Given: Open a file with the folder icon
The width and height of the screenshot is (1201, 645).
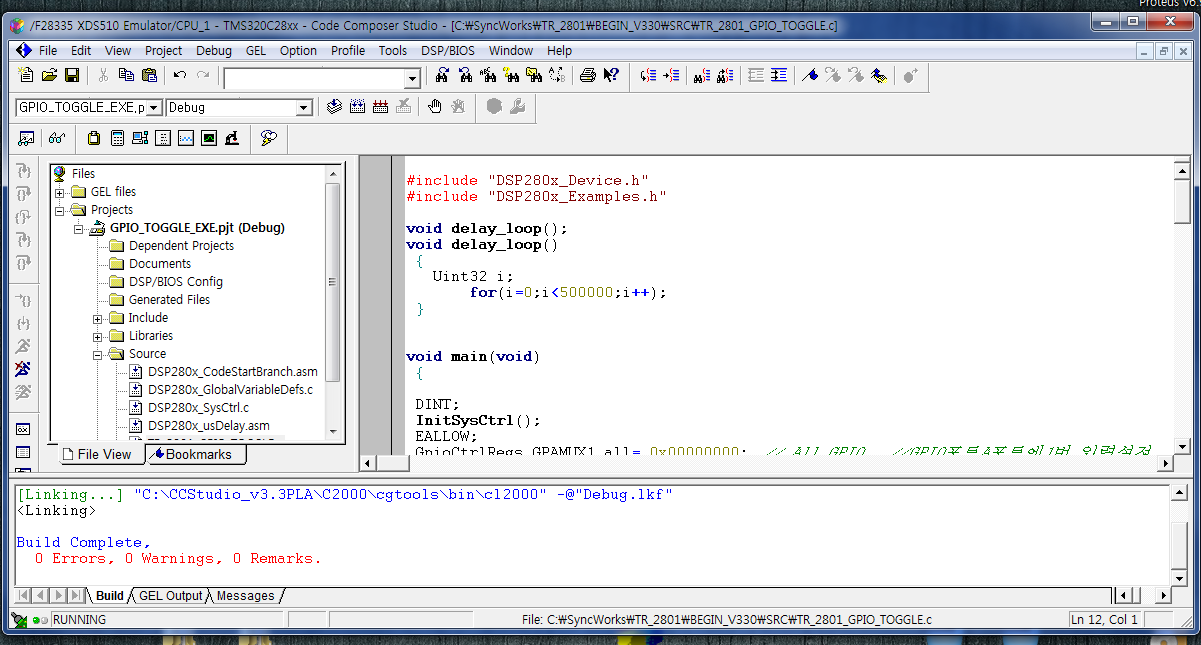Looking at the screenshot, I should click(x=49, y=75).
